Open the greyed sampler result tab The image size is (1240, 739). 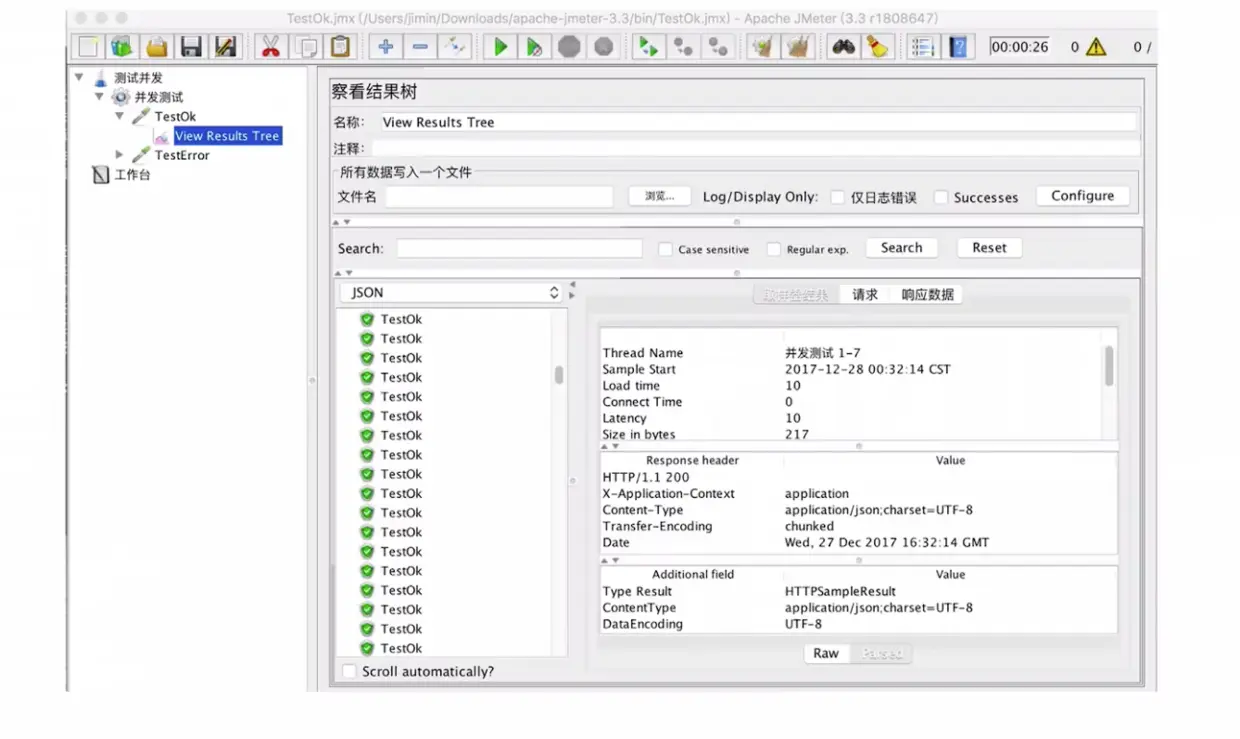797,295
